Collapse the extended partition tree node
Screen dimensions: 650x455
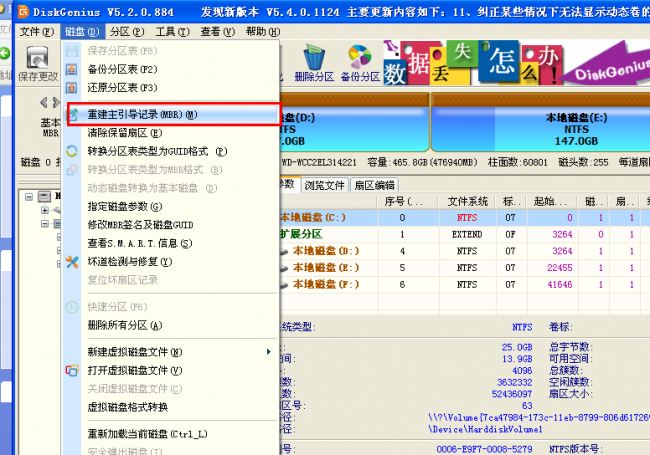pyautogui.click(x=44, y=224)
